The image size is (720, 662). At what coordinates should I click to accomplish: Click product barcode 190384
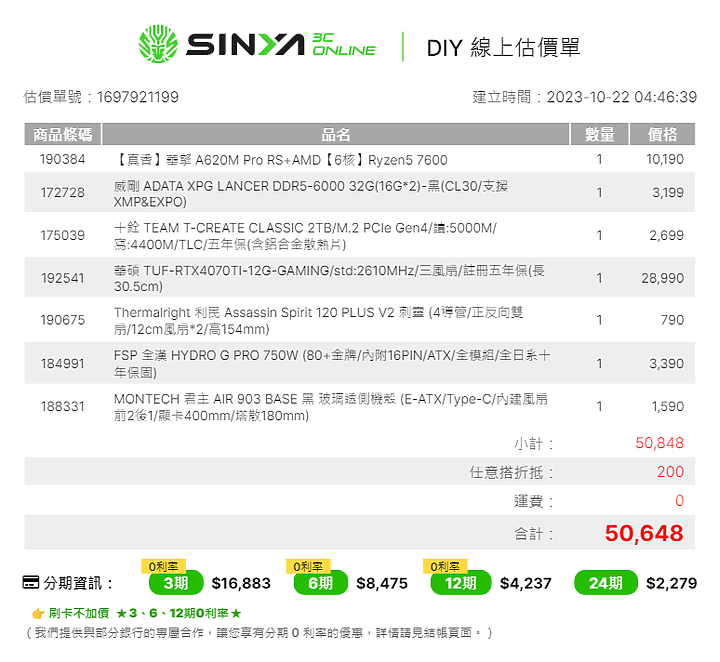click(62, 159)
